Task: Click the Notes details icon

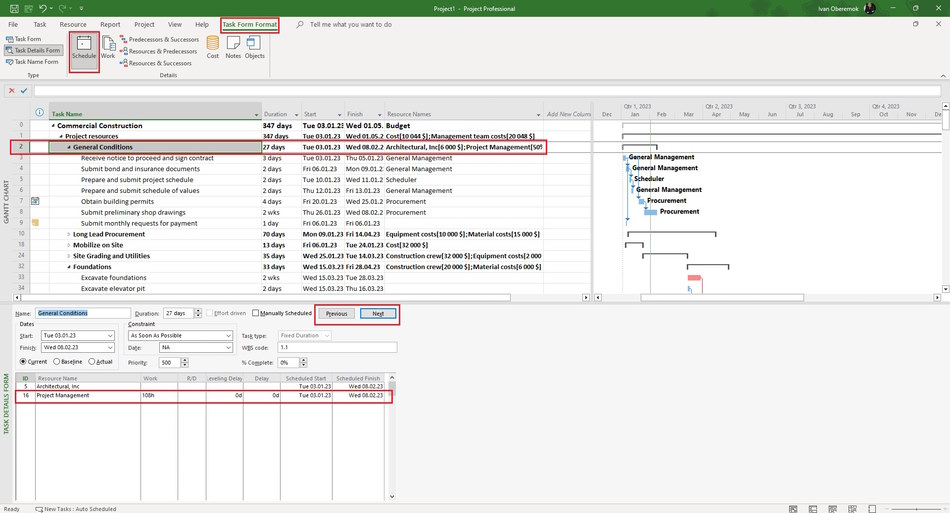Action: [x=233, y=47]
